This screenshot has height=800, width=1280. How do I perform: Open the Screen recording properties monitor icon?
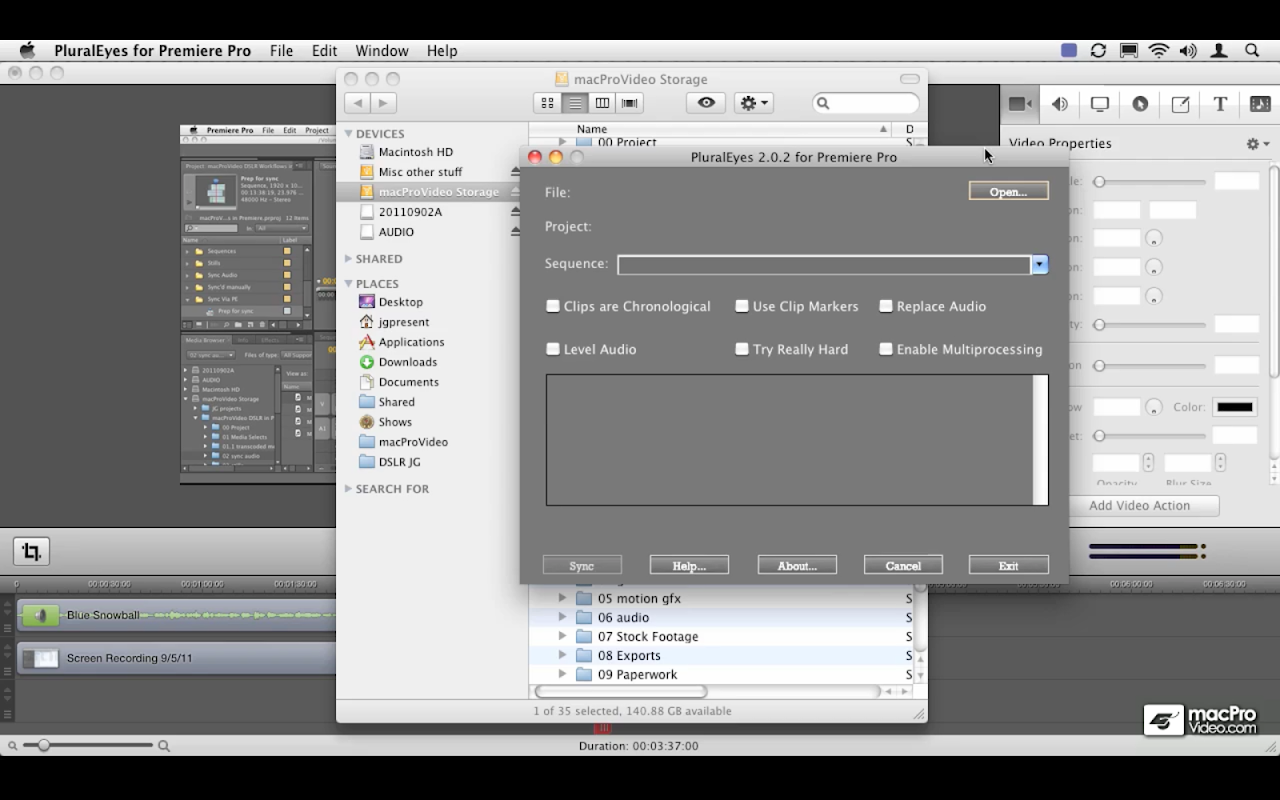[x=1100, y=104]
